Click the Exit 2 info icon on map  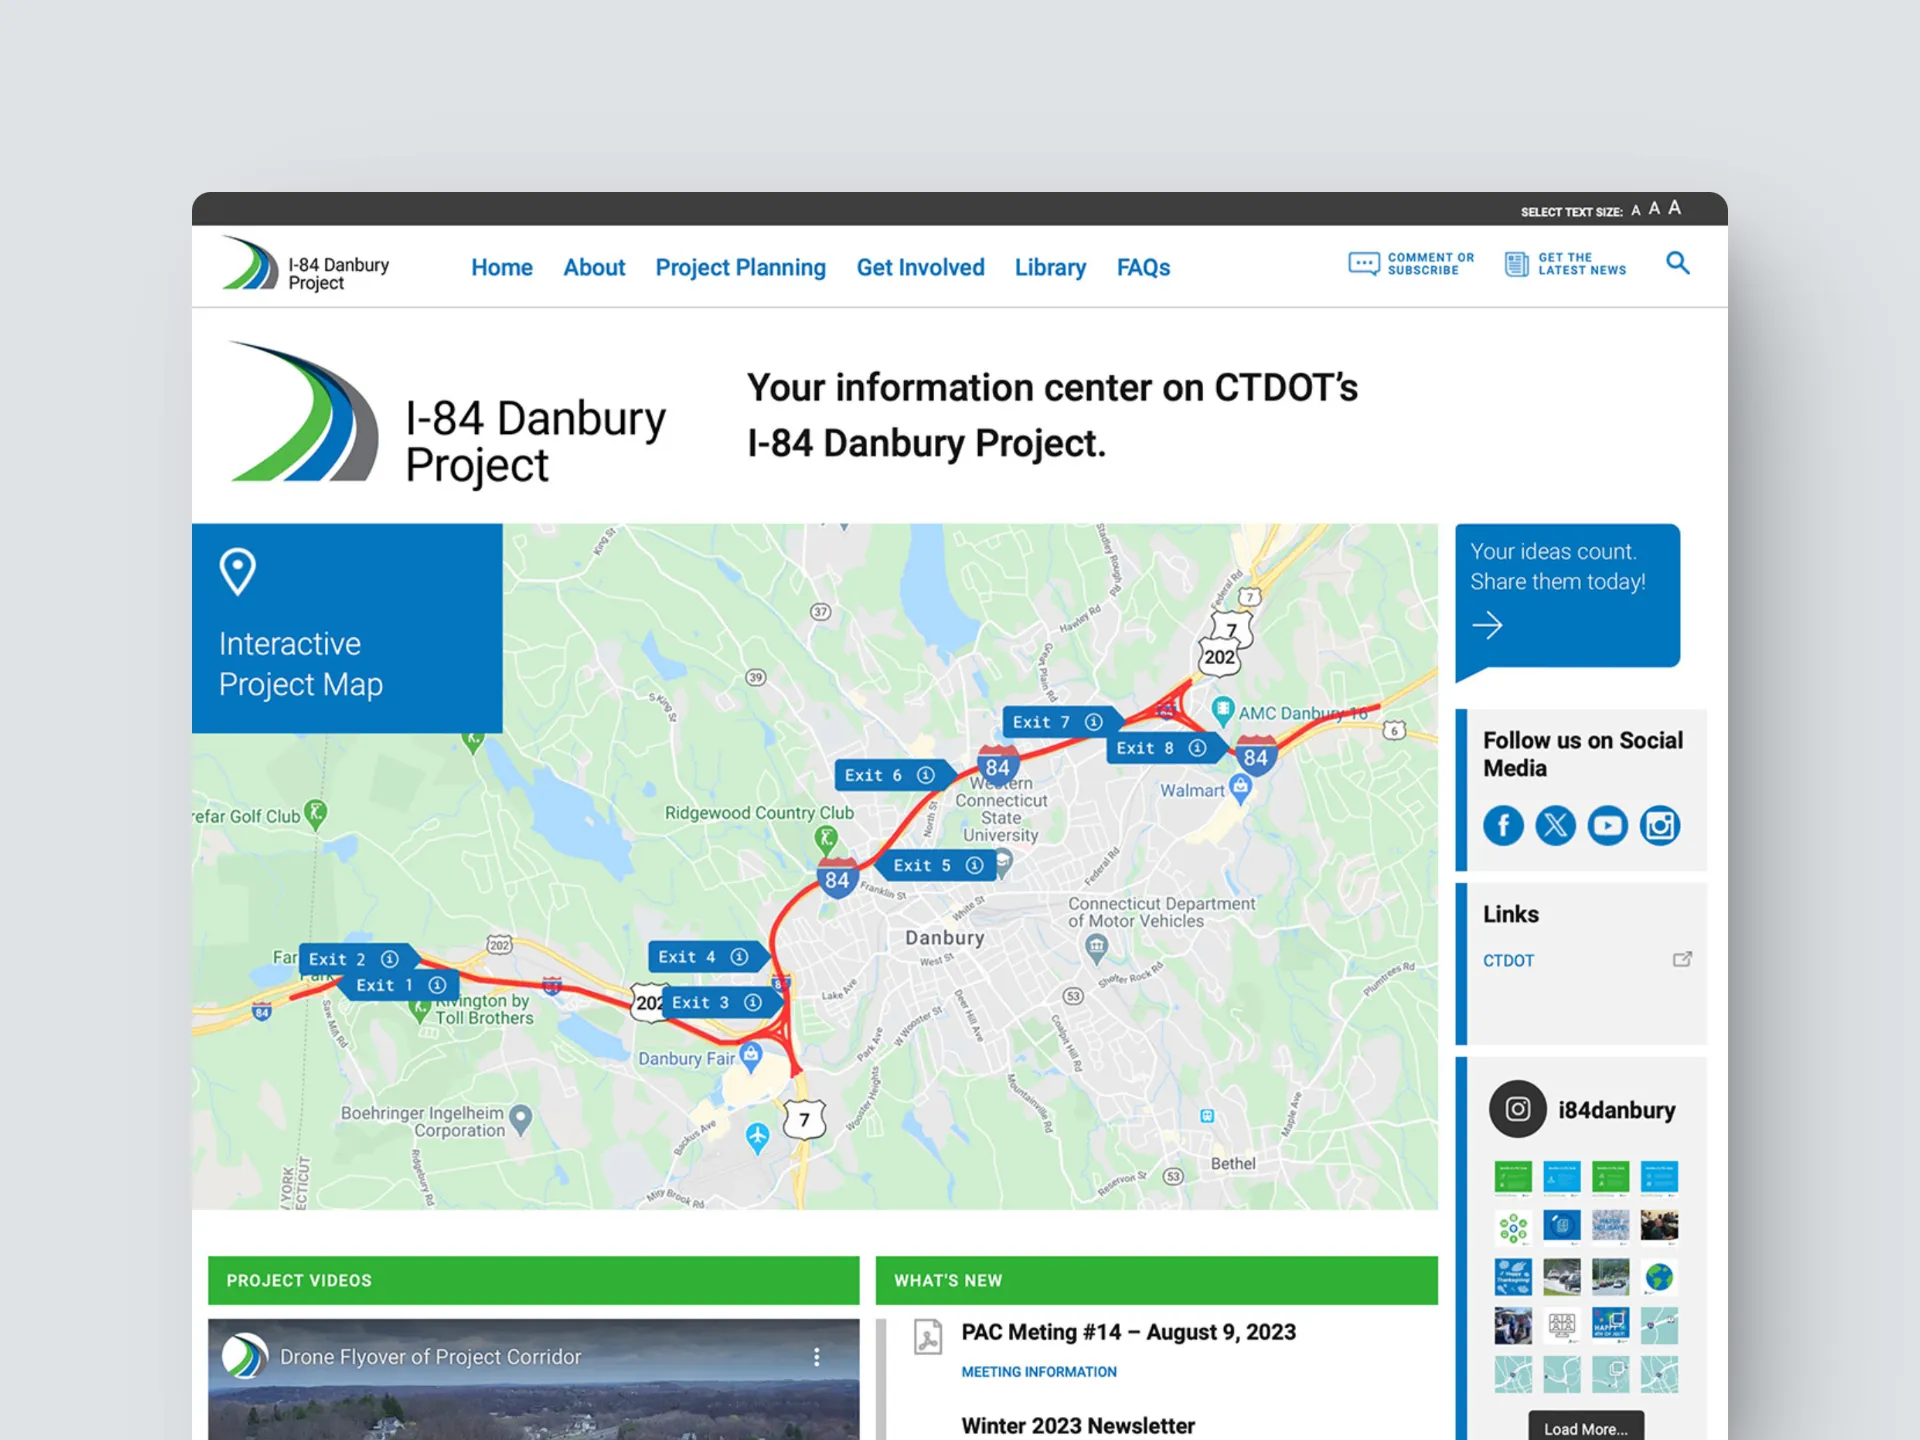(390, 959)
